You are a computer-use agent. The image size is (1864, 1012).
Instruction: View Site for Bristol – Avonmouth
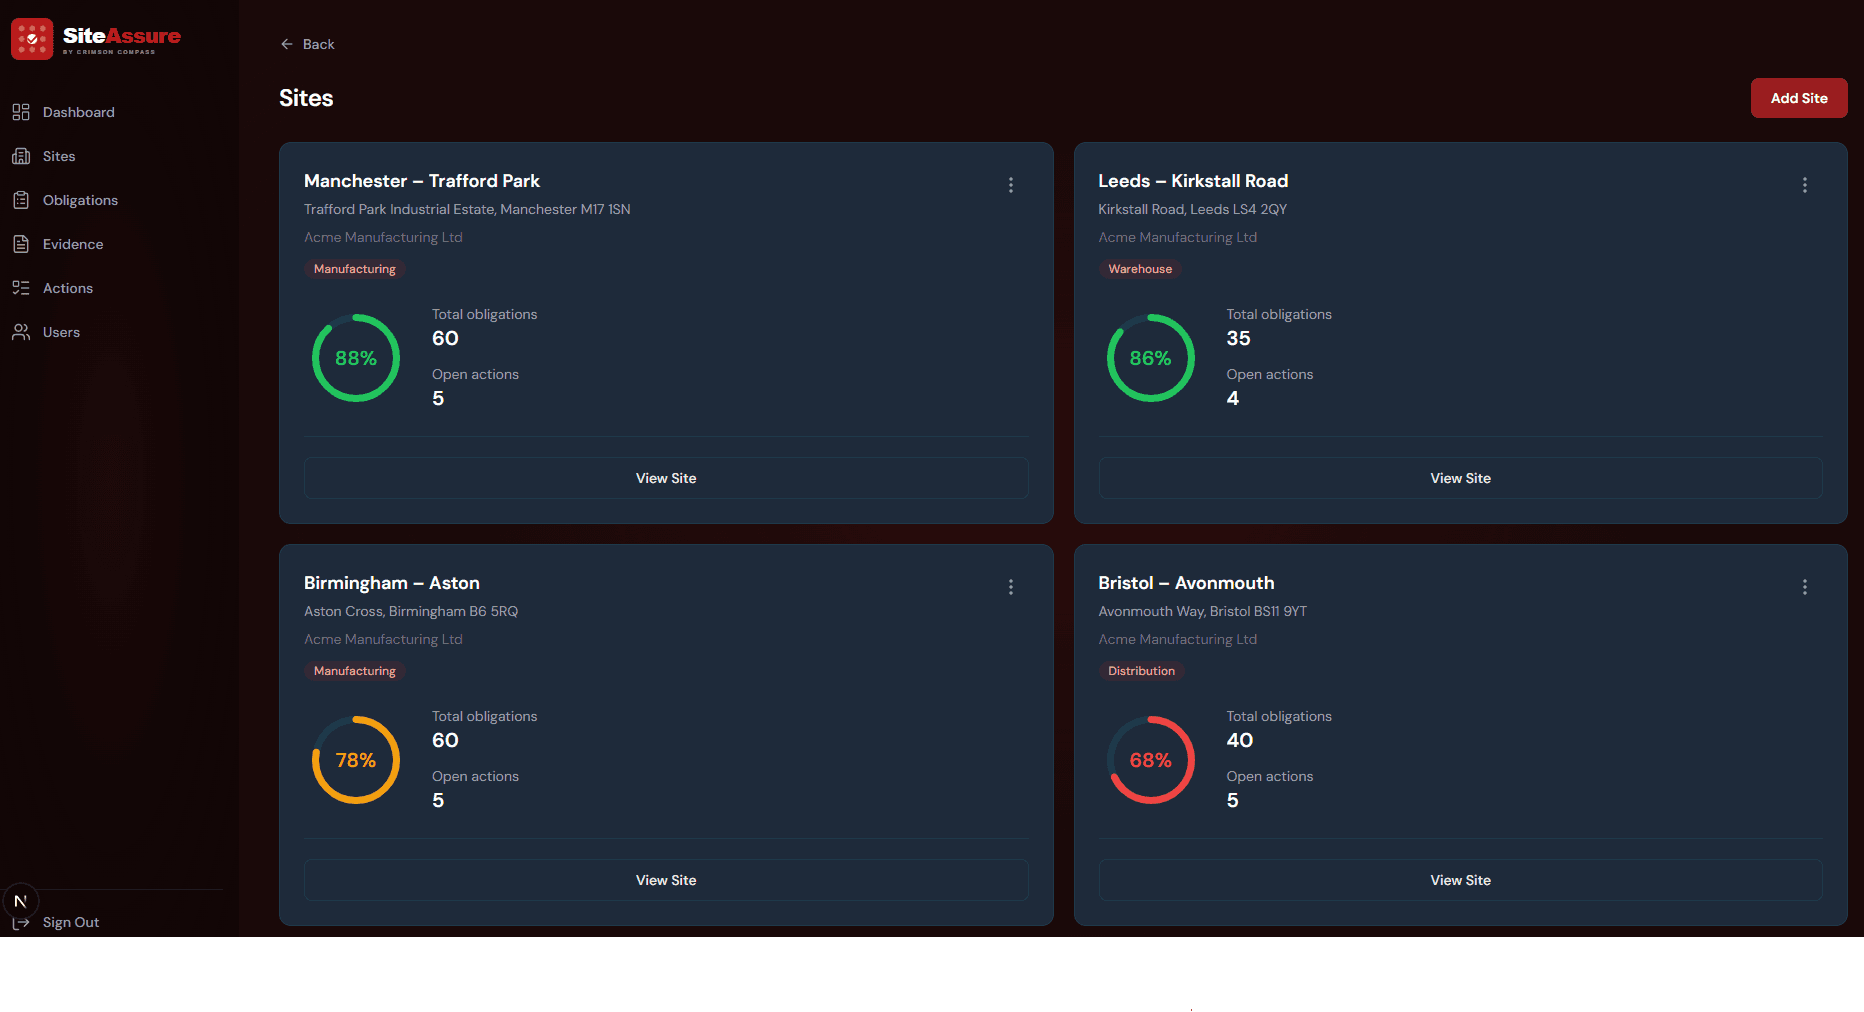pos(1460,880)
